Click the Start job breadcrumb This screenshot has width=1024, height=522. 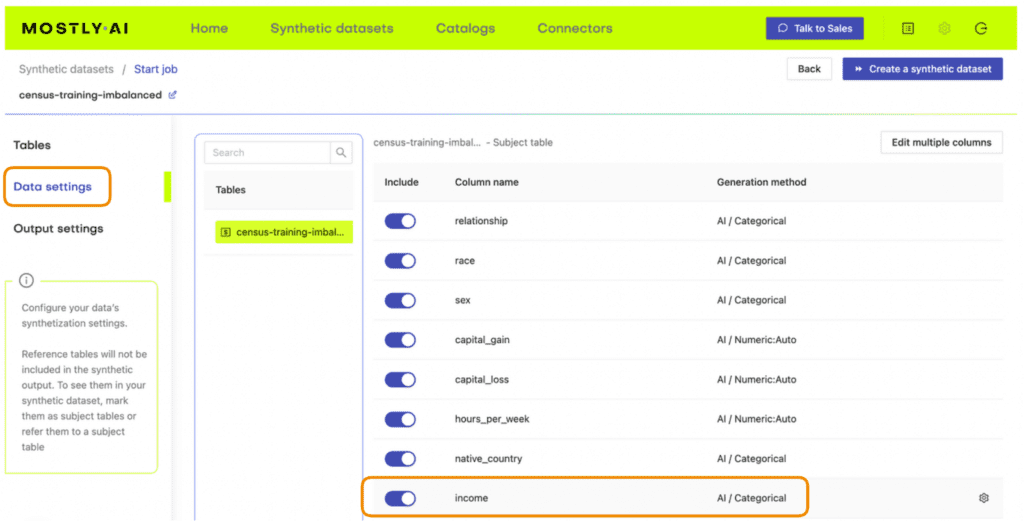coord(155,69)
